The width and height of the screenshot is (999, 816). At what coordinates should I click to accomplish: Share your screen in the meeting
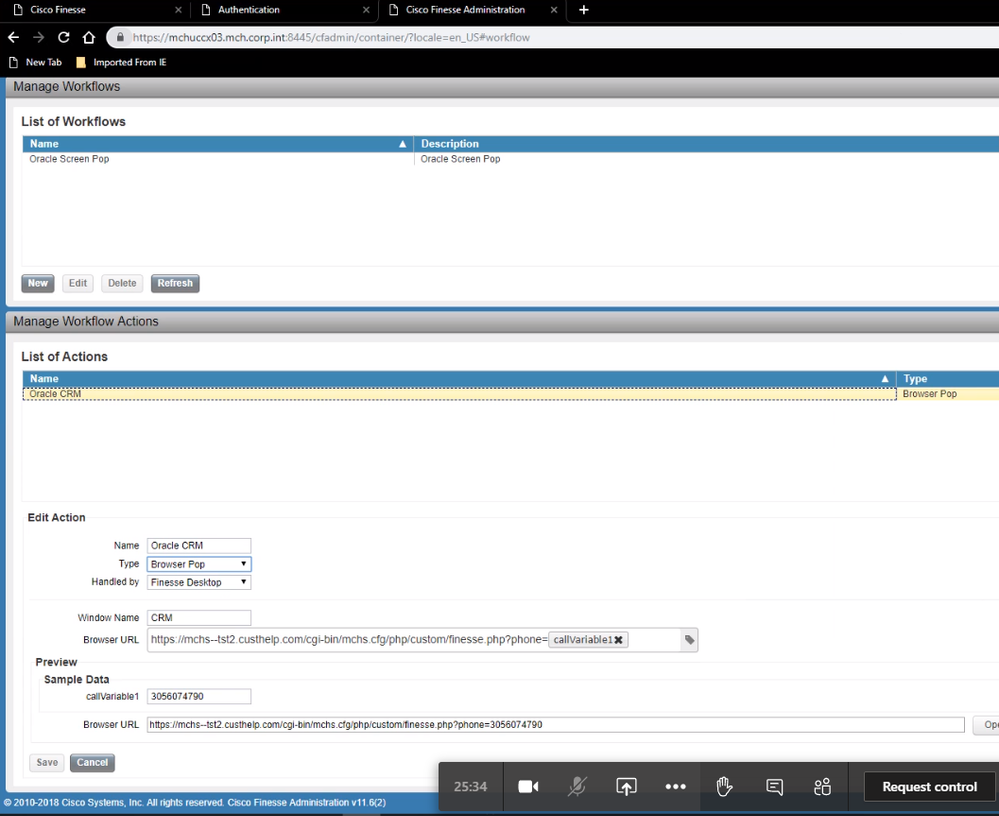(626, 787)
